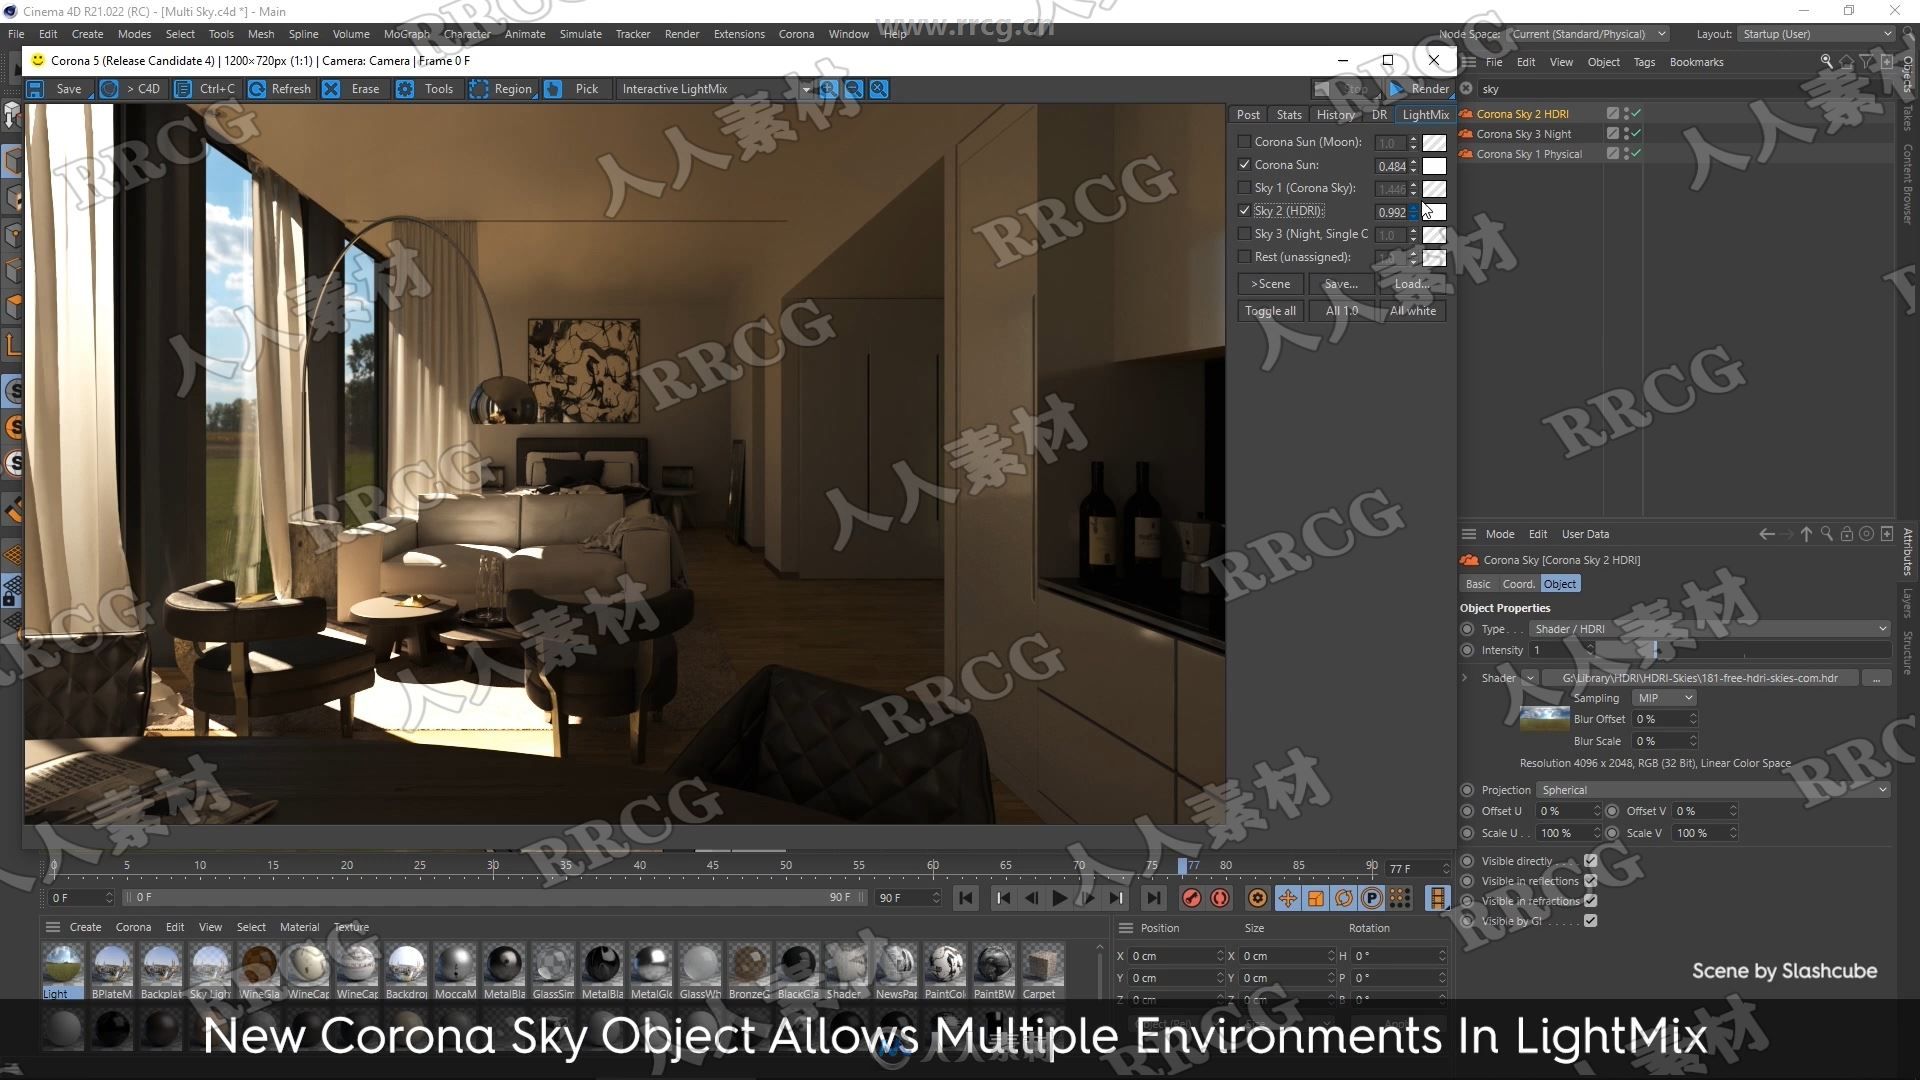Switch to the Post tab
This screenshot has height=1080, width=1920.
tap(1248, 115)
